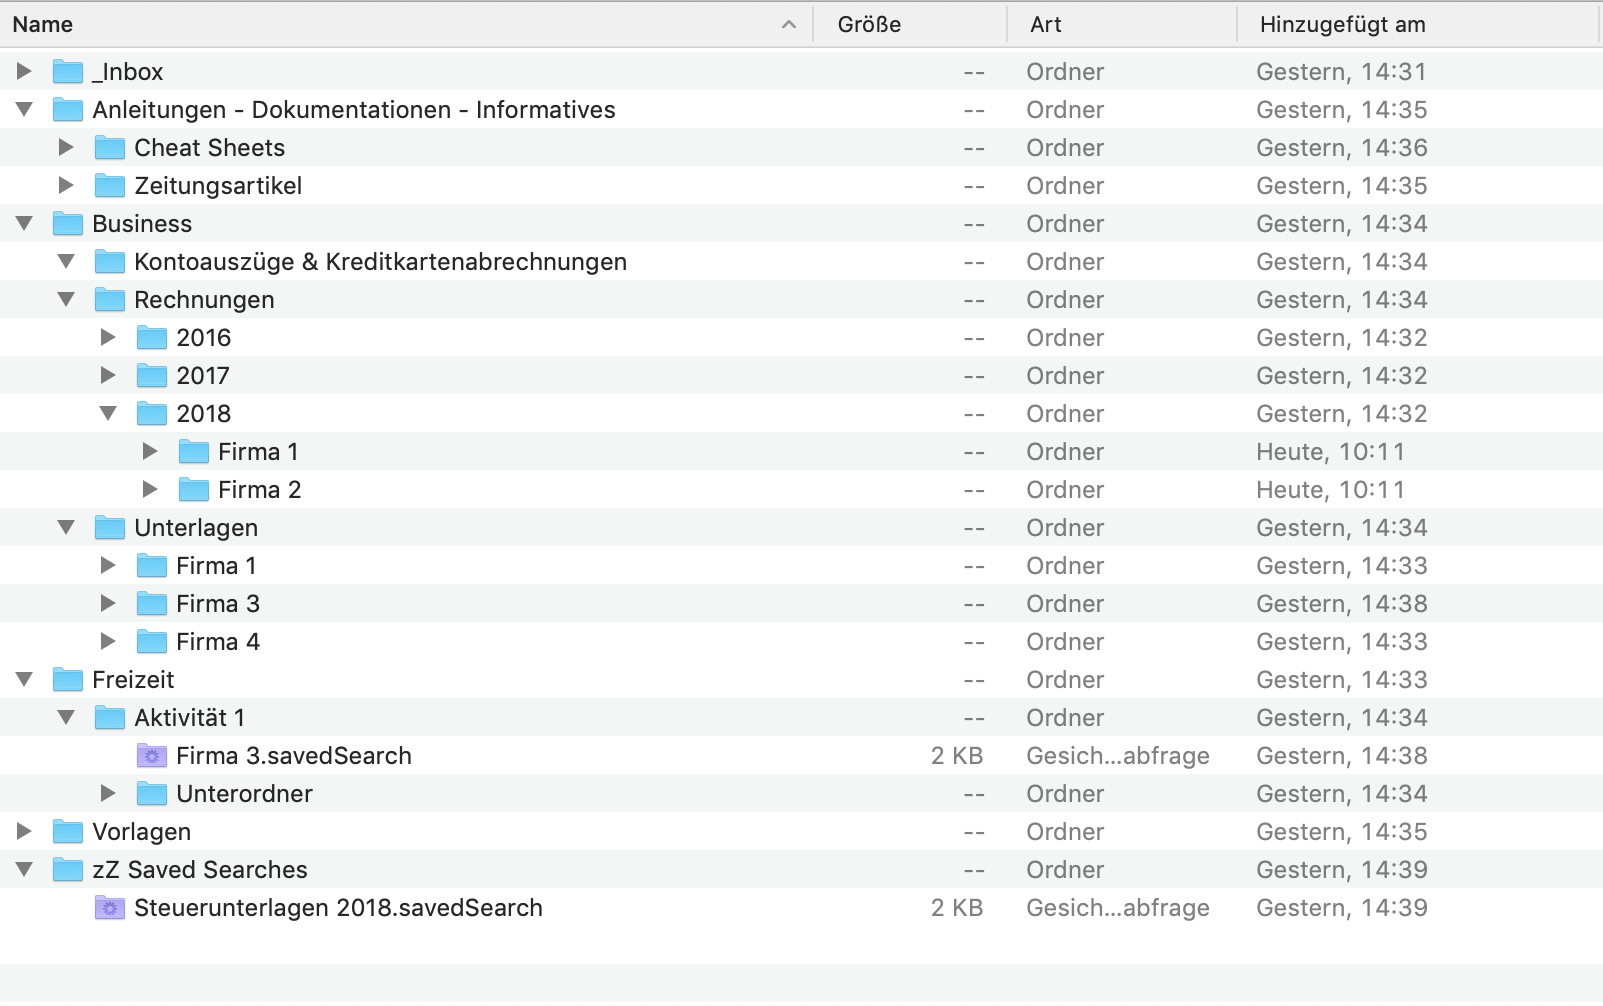The image size is (1603, 1006).
Task: Expand the 2017 folder
Action: (x=108, y=376)
